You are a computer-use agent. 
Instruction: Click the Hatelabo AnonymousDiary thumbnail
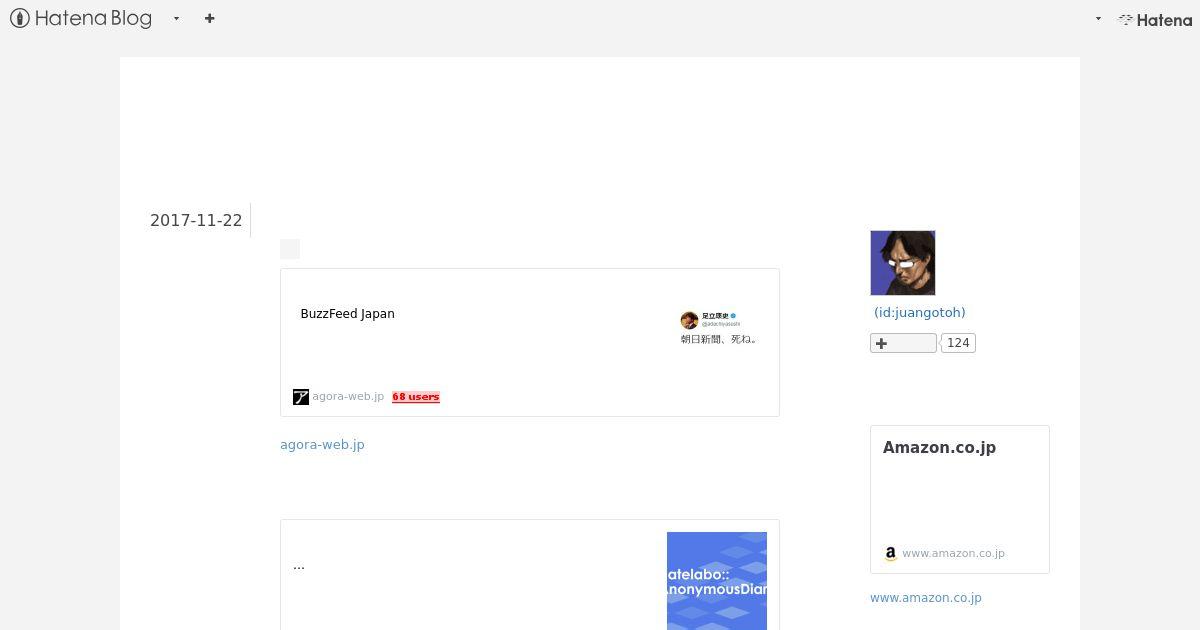tap(717, 581)
